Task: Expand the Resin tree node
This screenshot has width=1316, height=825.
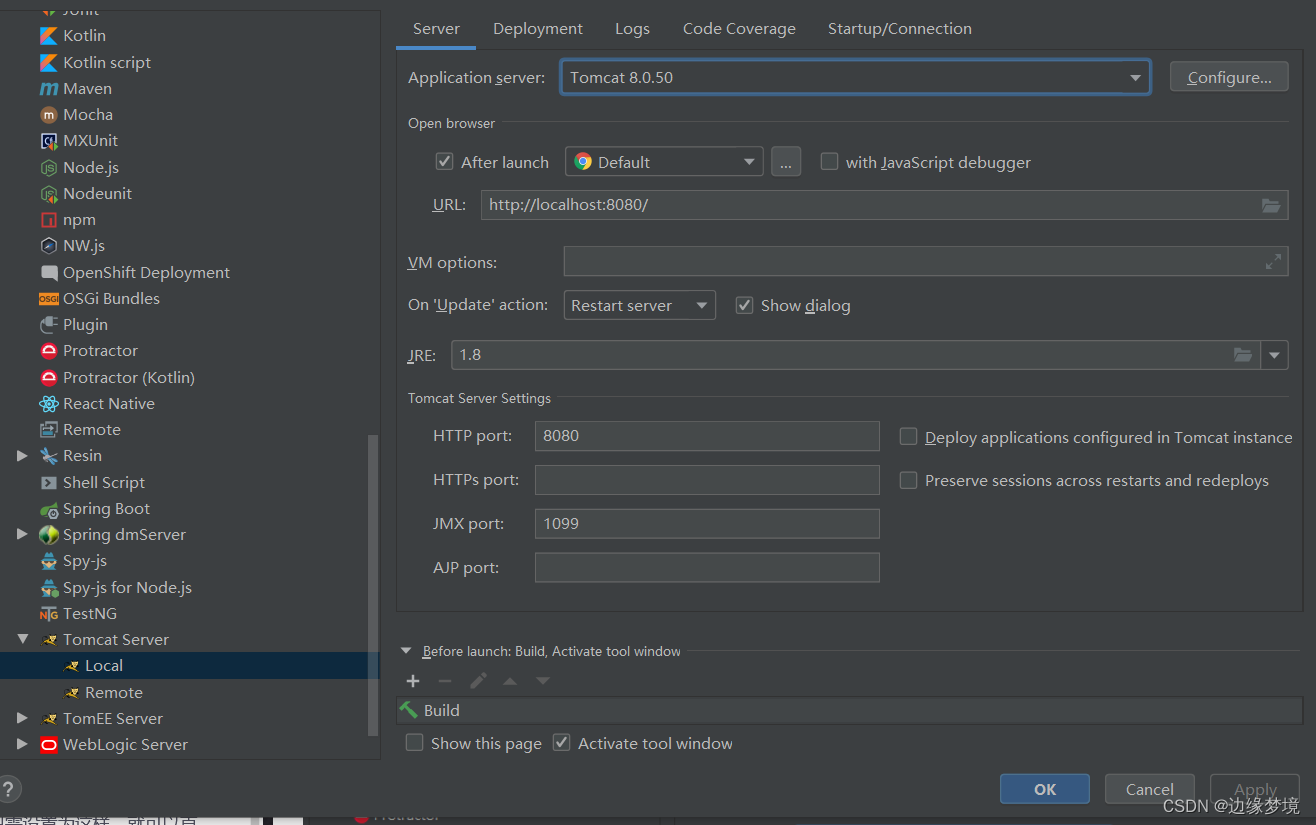Action: coord(22,456)
